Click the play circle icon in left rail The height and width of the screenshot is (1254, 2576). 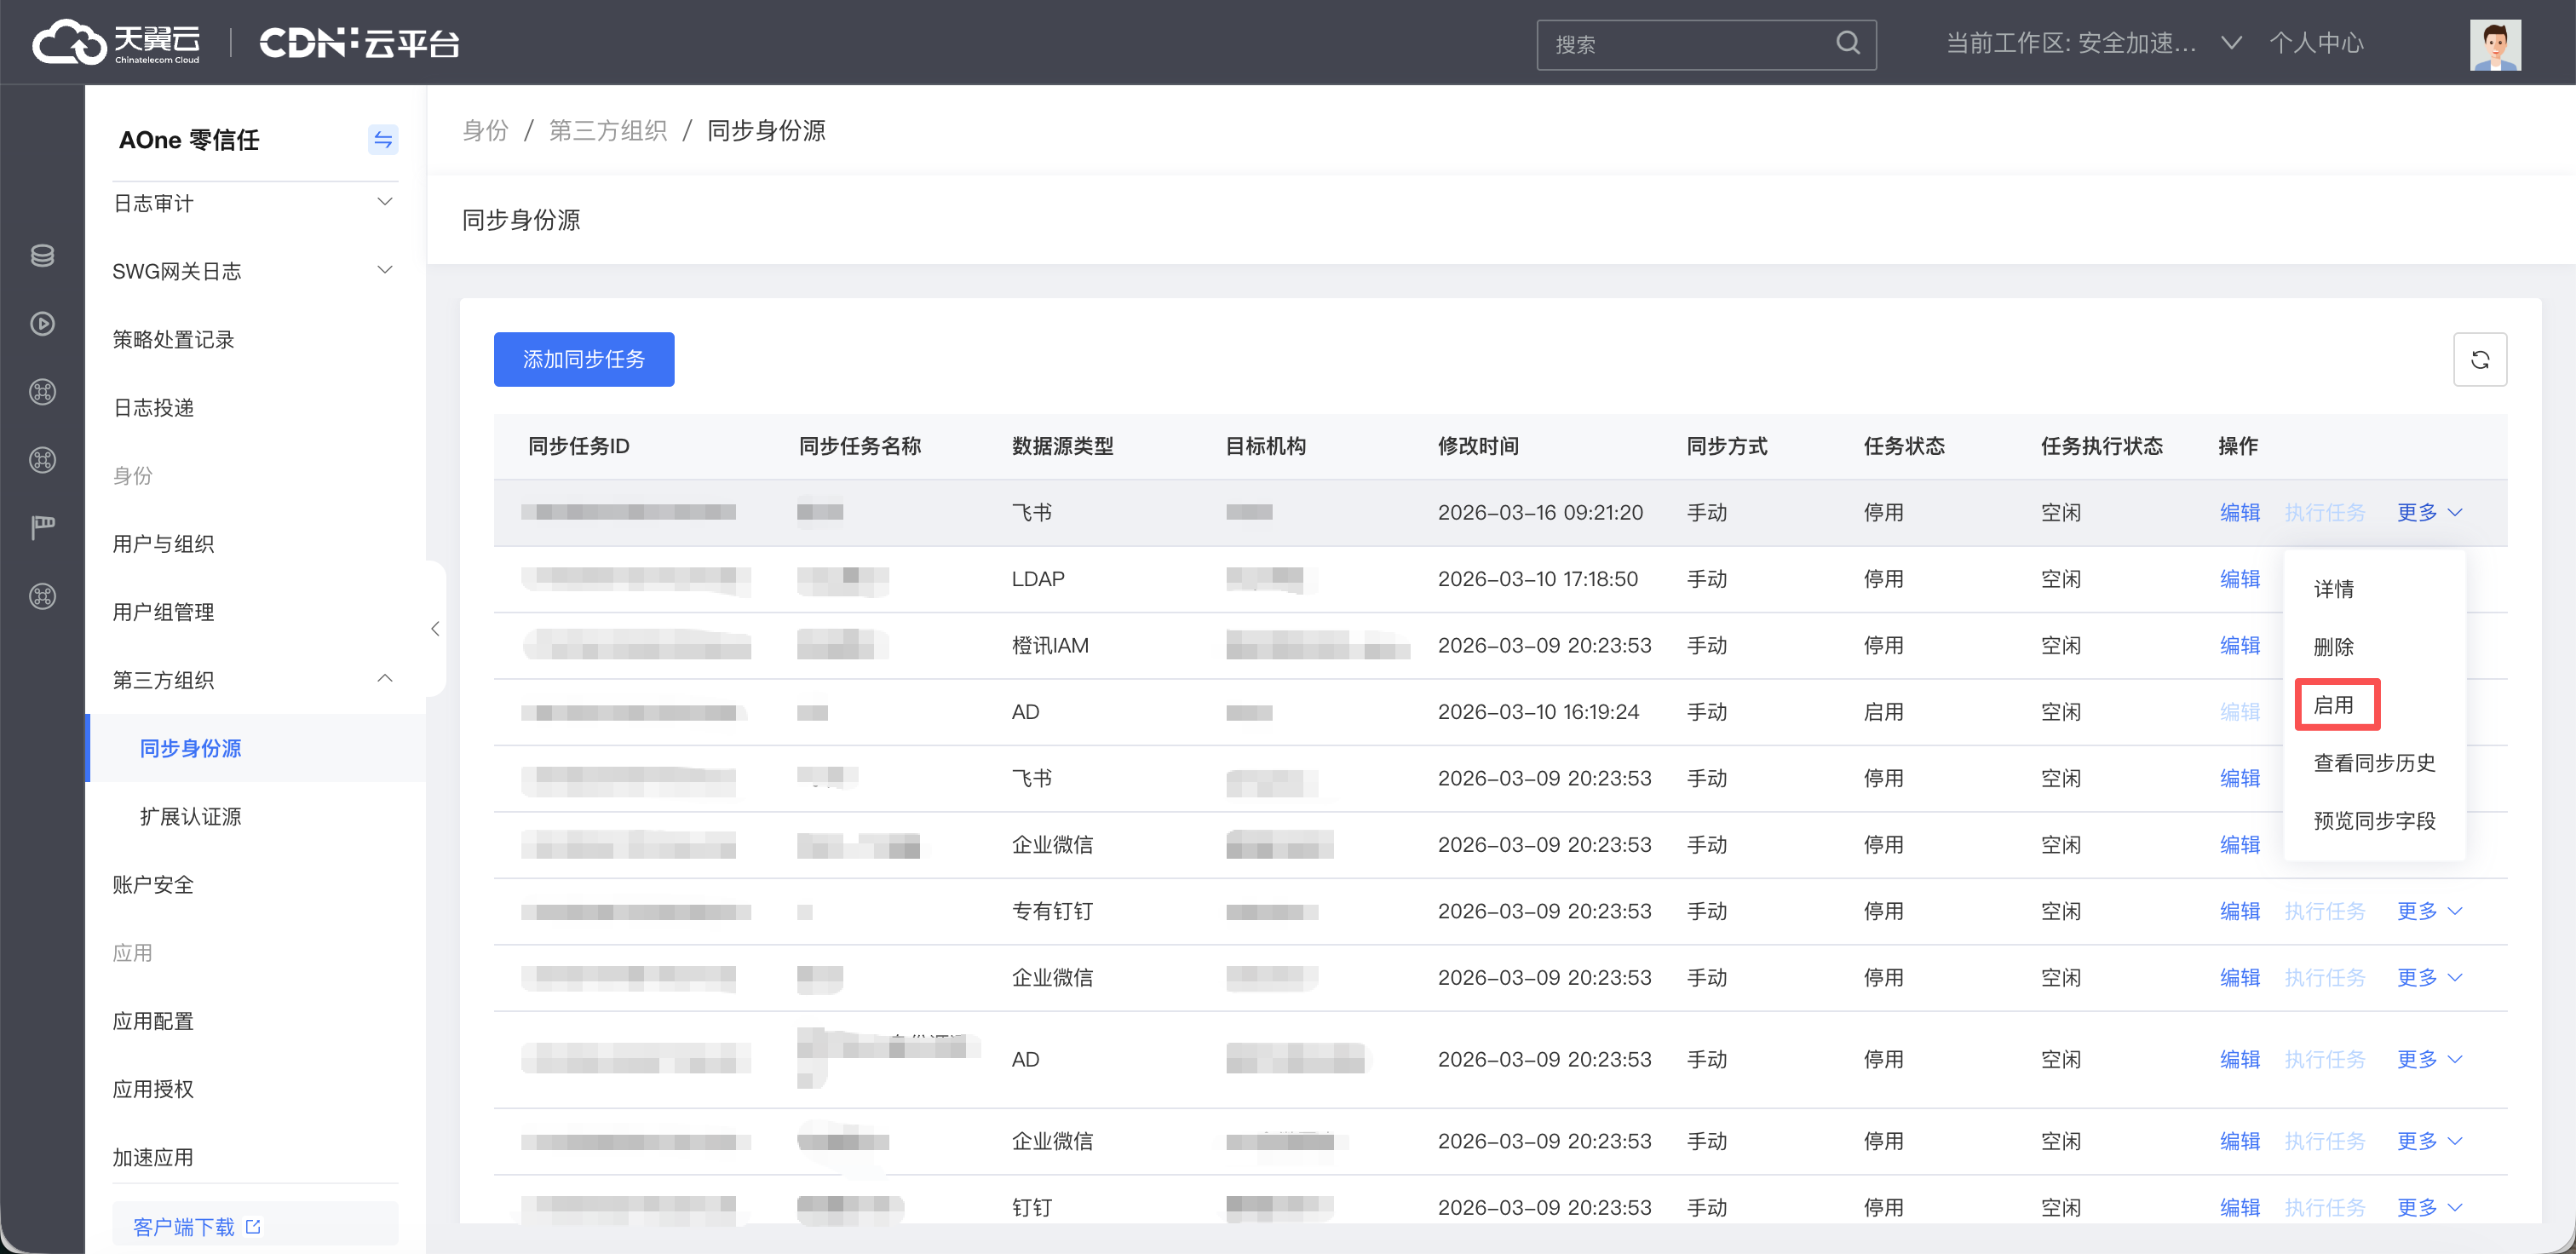pyautogui.click(x=42, y=324)
